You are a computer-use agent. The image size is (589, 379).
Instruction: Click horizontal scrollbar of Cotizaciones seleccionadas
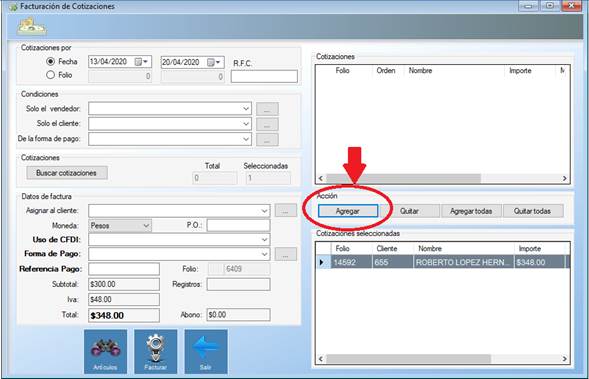tap(408, 359)
